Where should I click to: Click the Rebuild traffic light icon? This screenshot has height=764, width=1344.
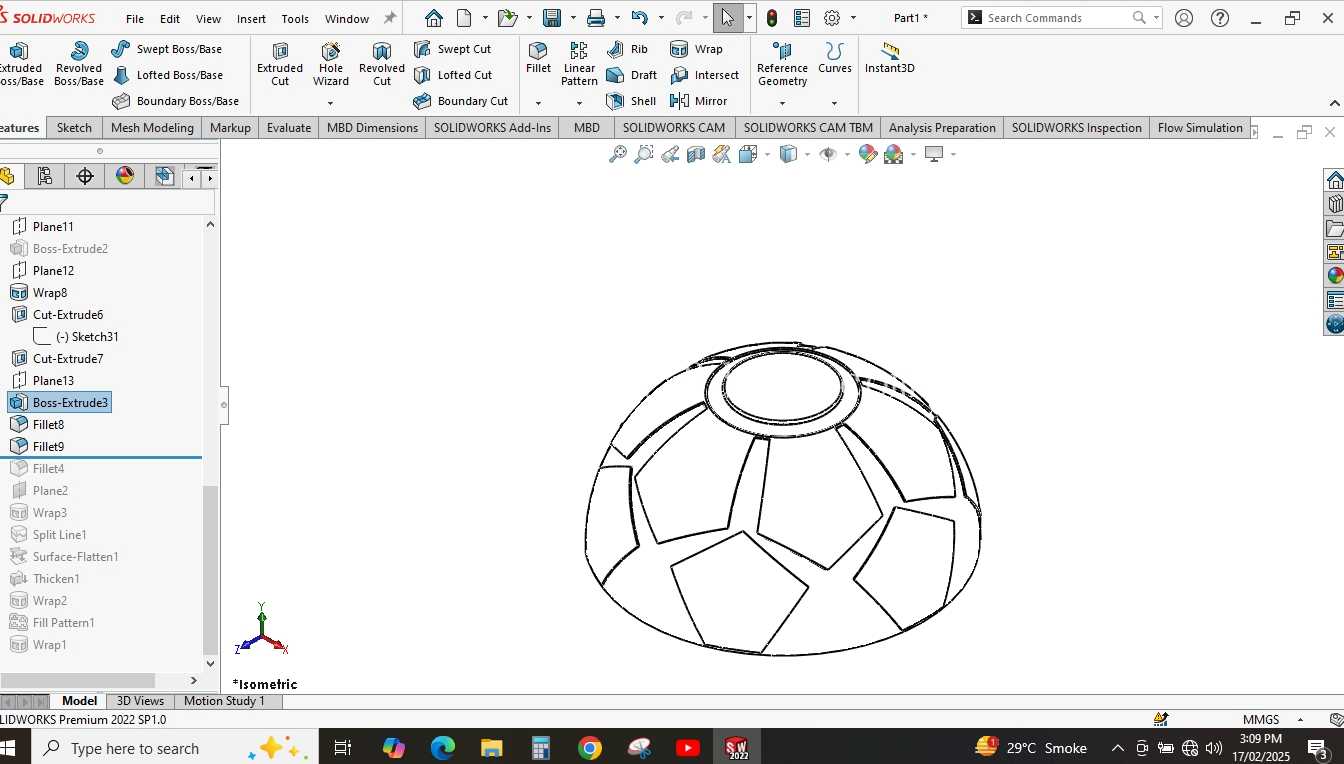pos(773,18)
